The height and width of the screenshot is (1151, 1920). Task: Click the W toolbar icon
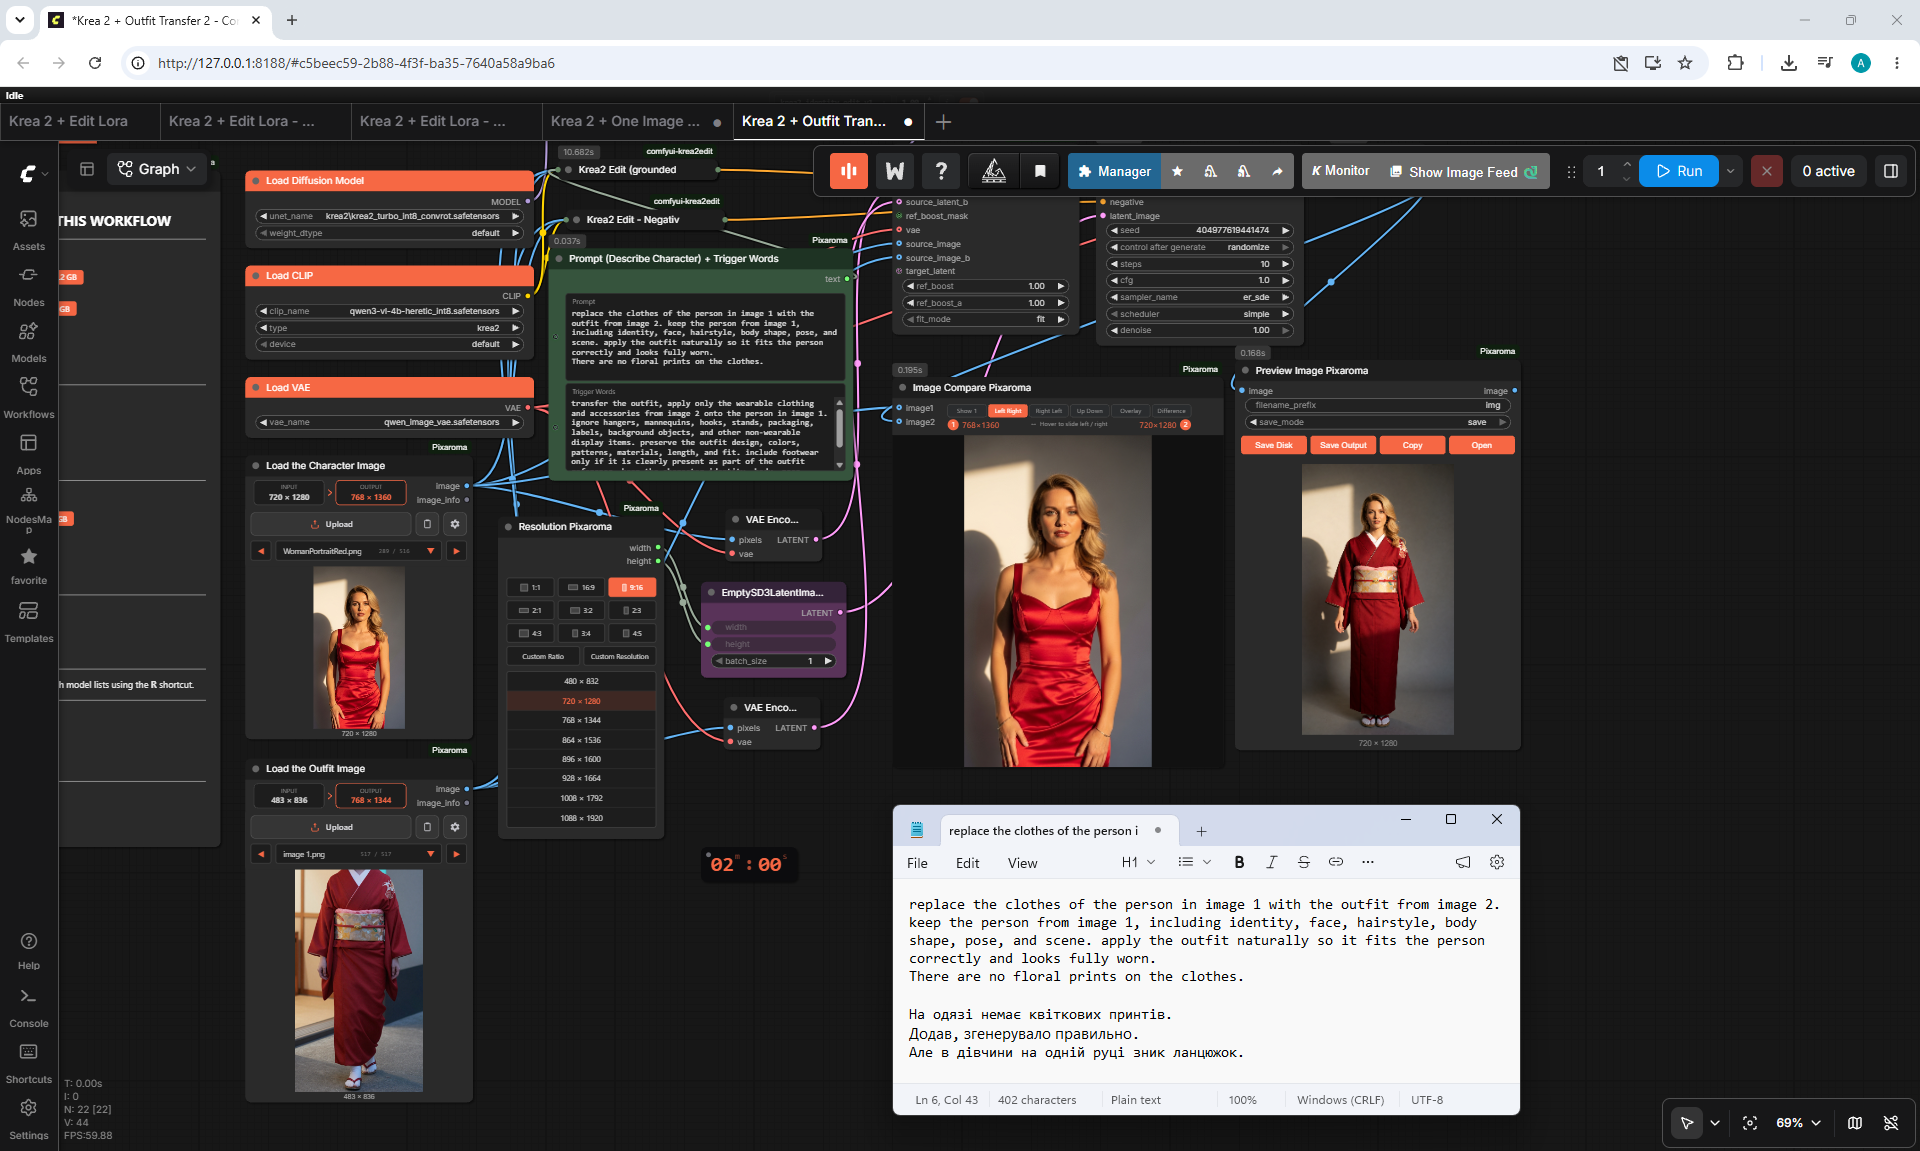895,171
